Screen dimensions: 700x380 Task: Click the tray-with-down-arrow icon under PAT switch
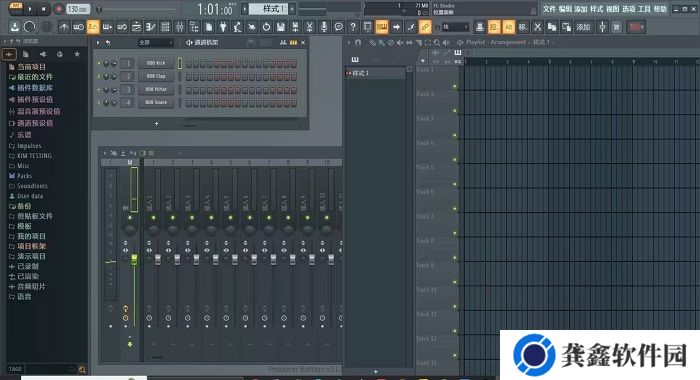[15, 27]
